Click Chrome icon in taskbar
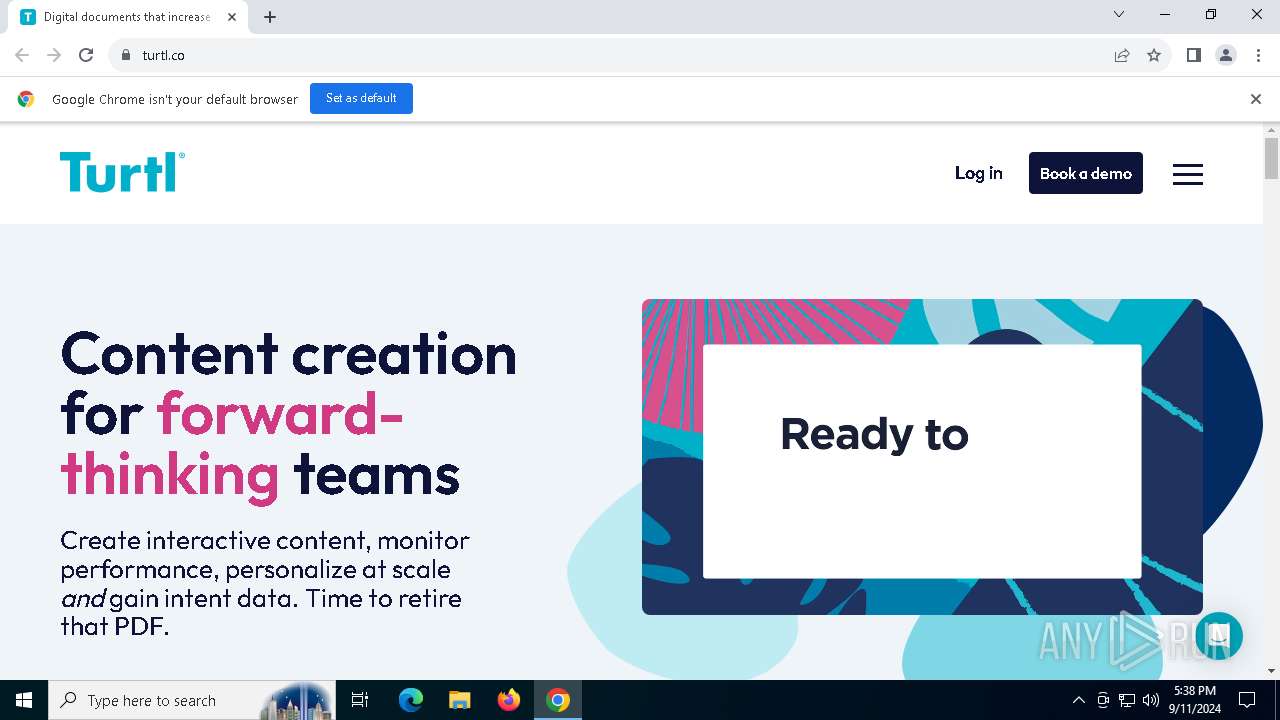Image resolution: width=1280 pixels, height=720 pixels. [x=558, y=700]
